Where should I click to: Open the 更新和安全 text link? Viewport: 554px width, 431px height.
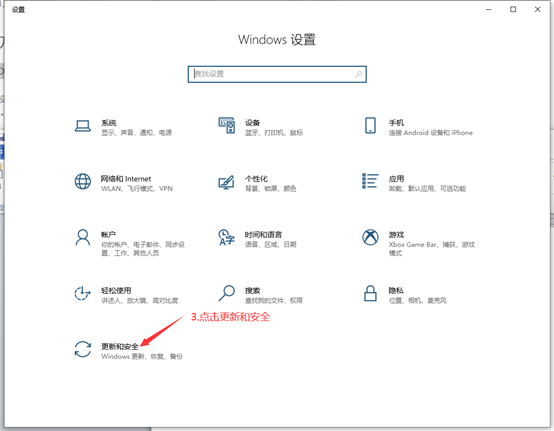point(120,346)
